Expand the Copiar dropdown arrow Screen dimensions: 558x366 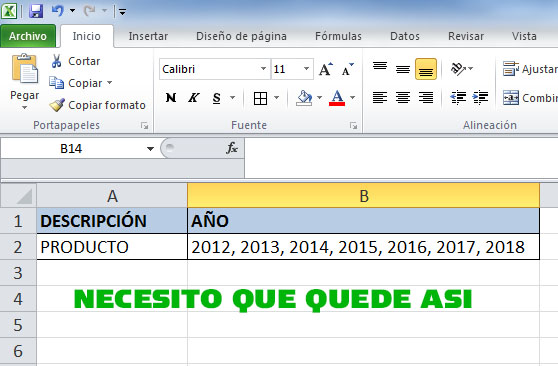pos(109,83)
